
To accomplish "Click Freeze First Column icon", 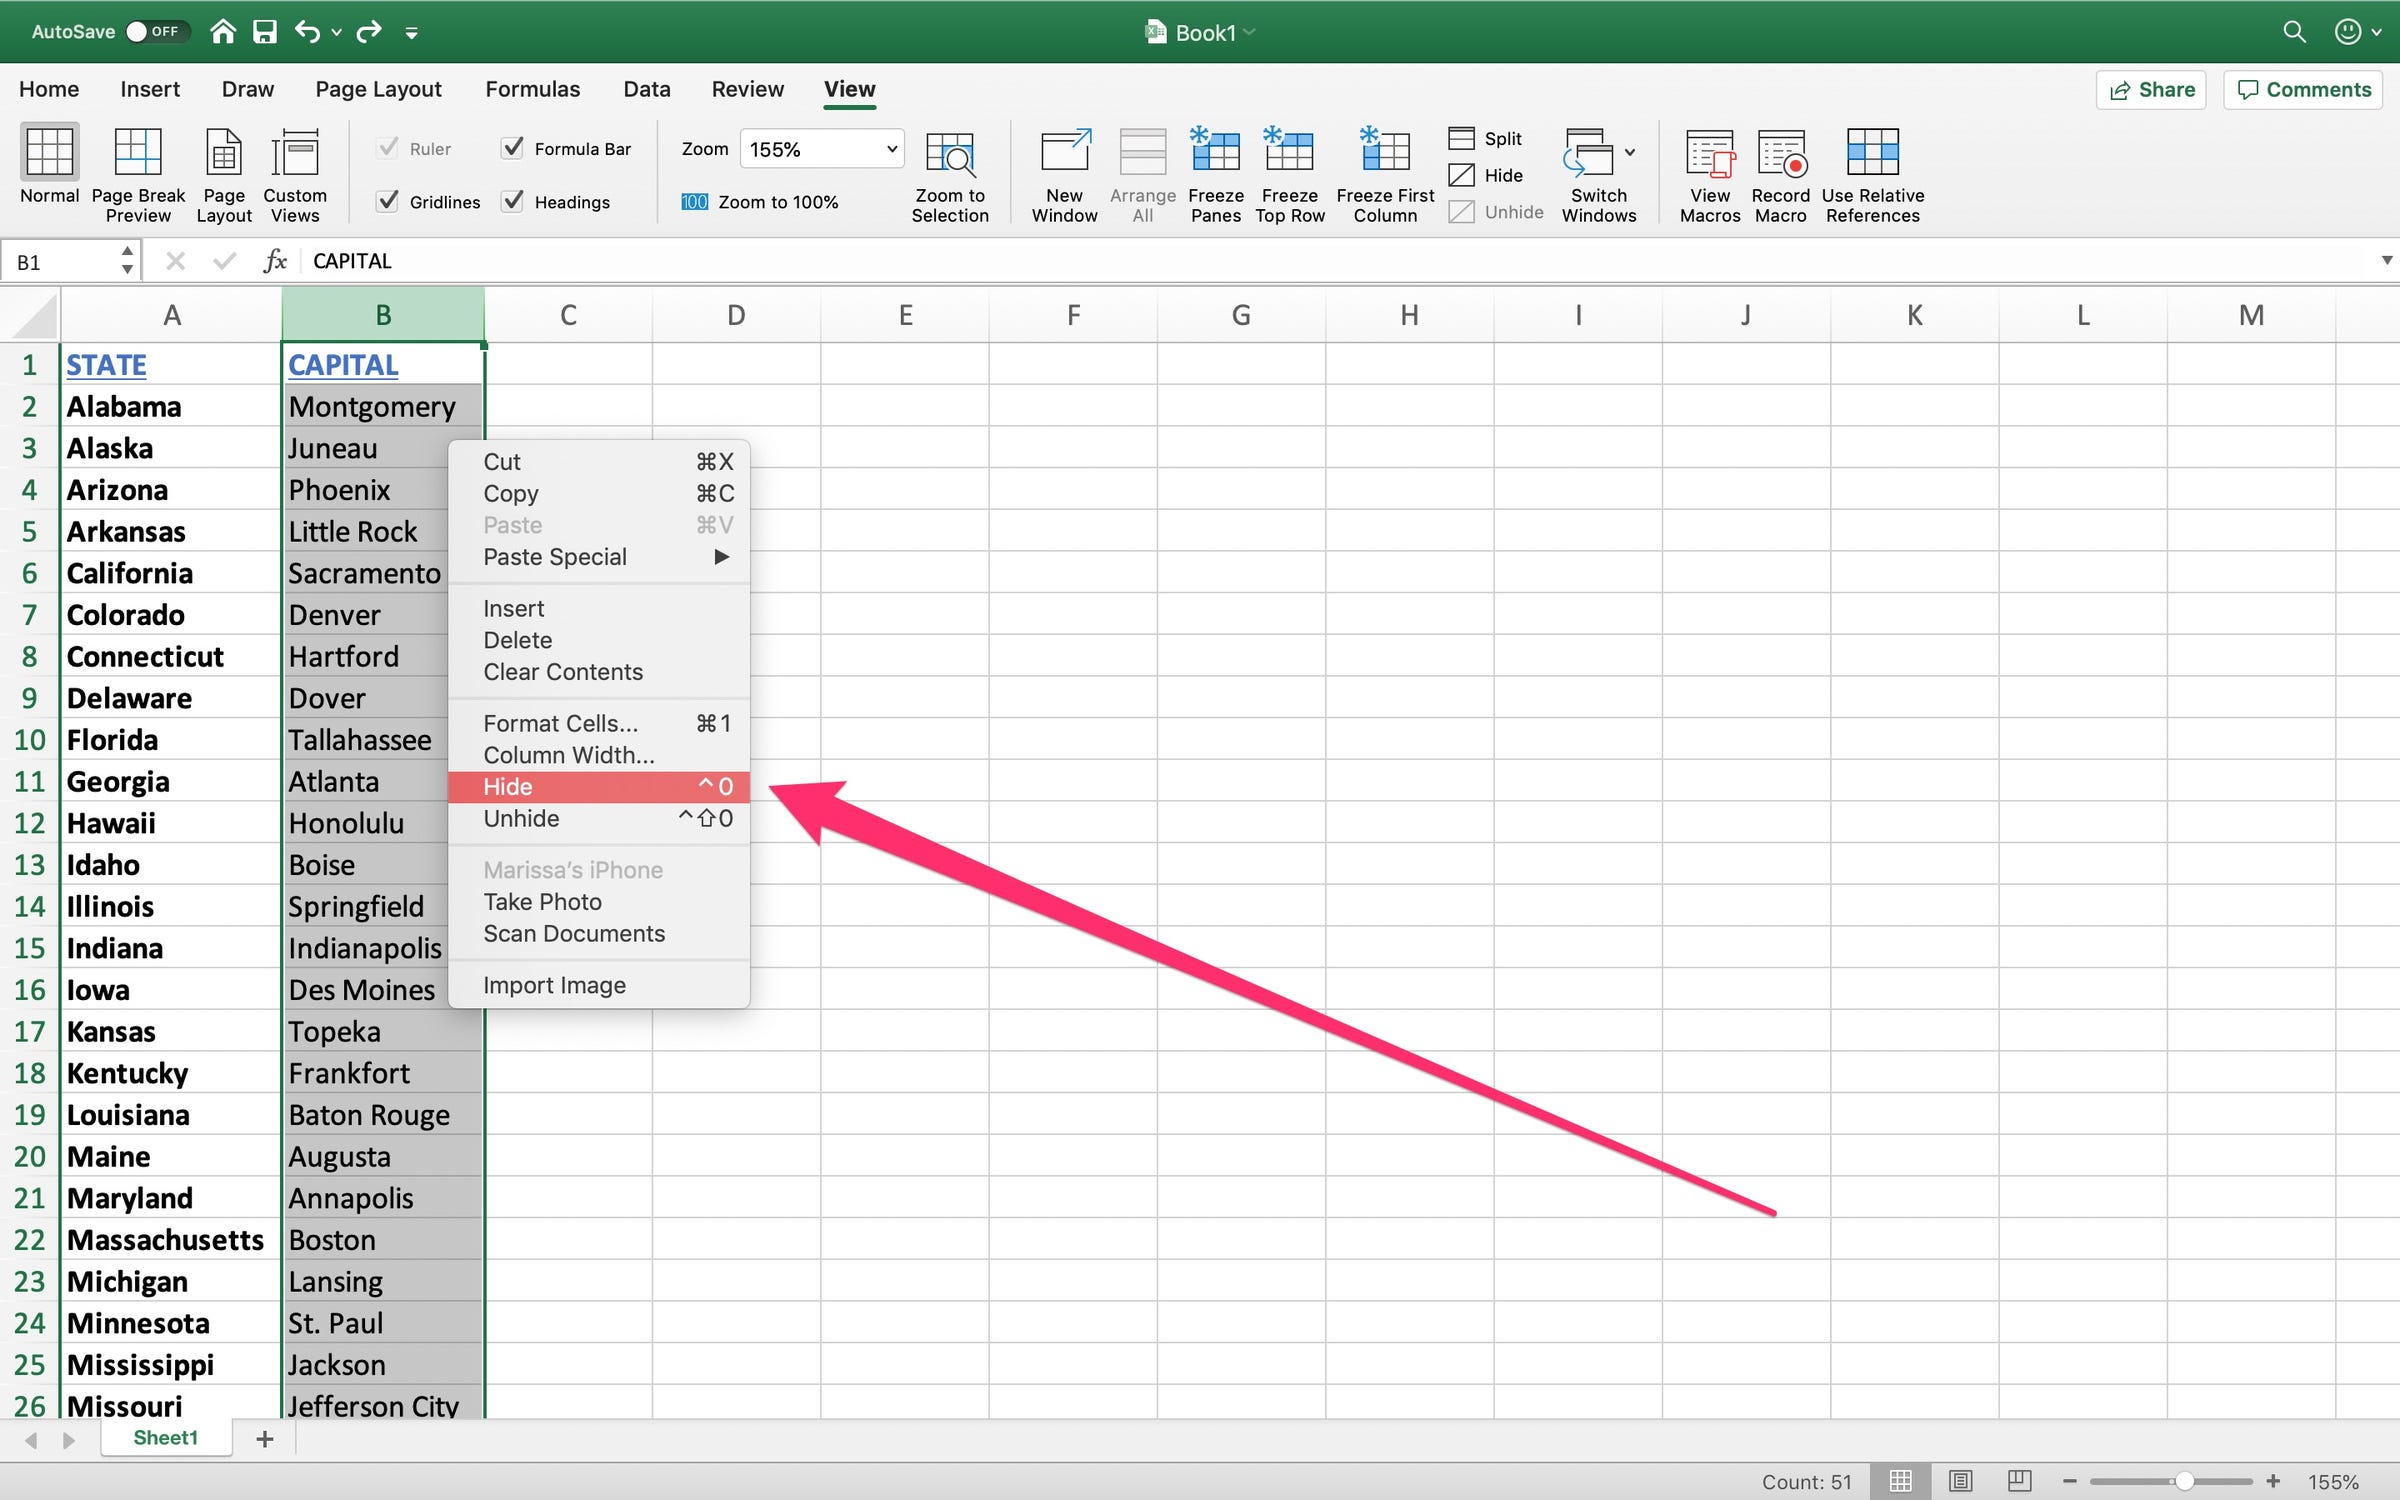I will [1385, 150].
